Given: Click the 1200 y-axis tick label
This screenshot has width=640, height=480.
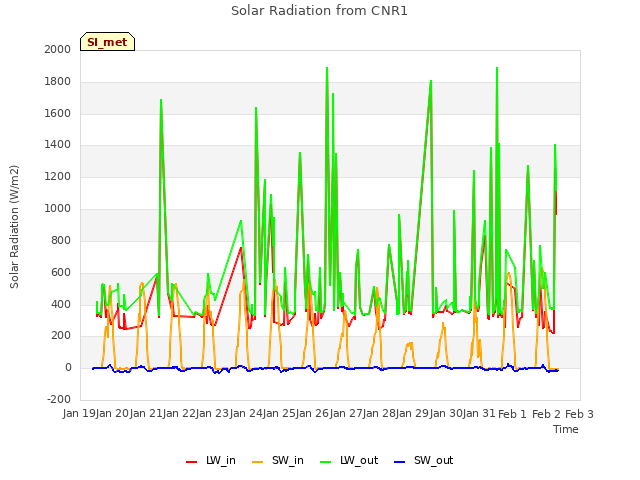Looking at the screenshot, I should [58, 177].
